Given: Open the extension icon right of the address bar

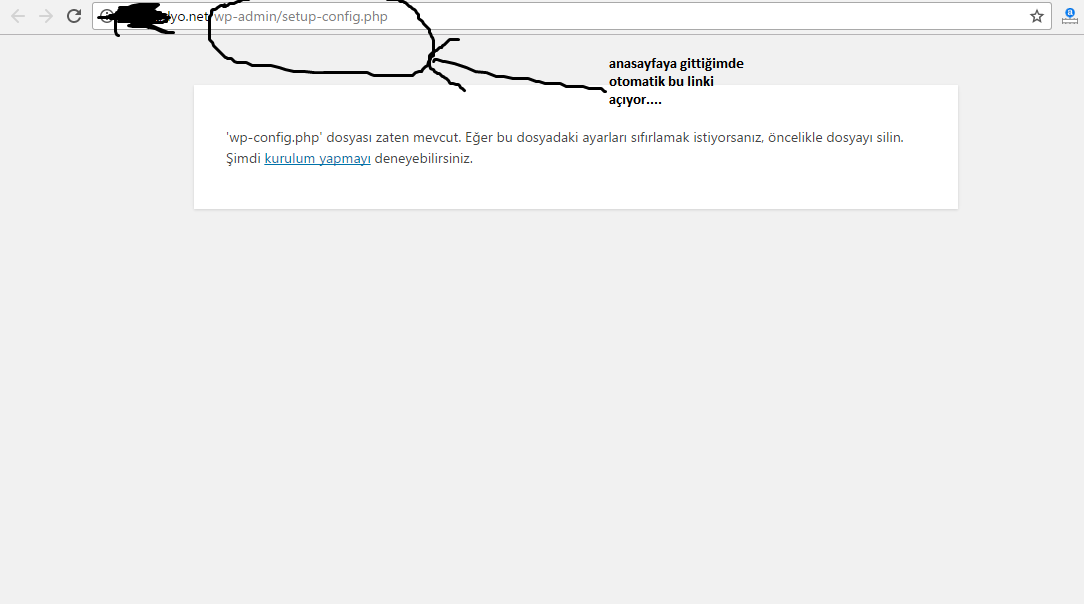Looking at the screenshot, I should pos(1069,16).
